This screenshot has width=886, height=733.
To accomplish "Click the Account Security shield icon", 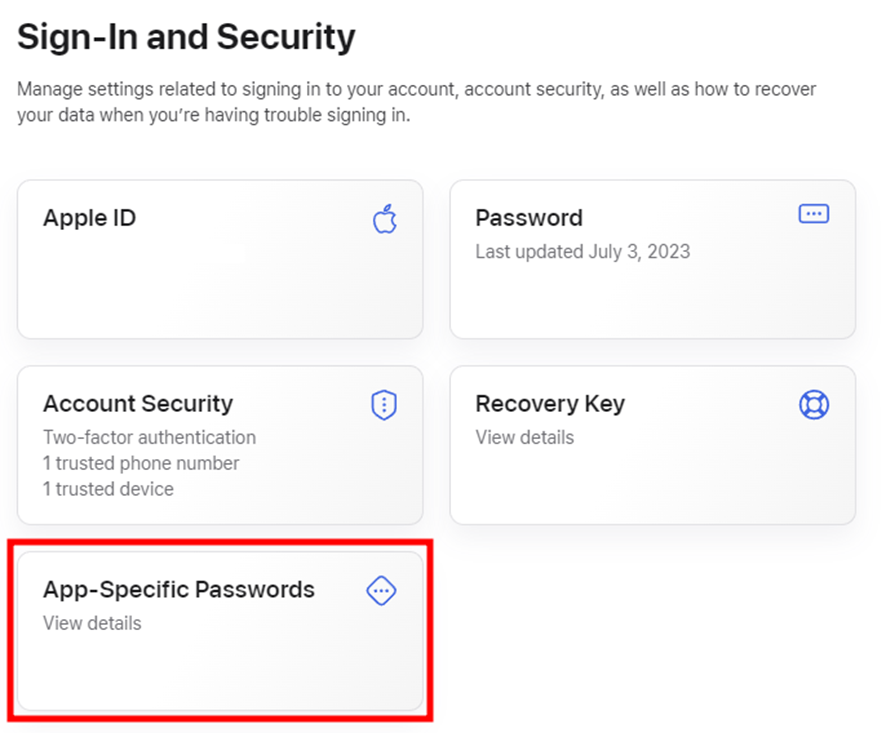I will pyautogui.click(x=384, y=405).
